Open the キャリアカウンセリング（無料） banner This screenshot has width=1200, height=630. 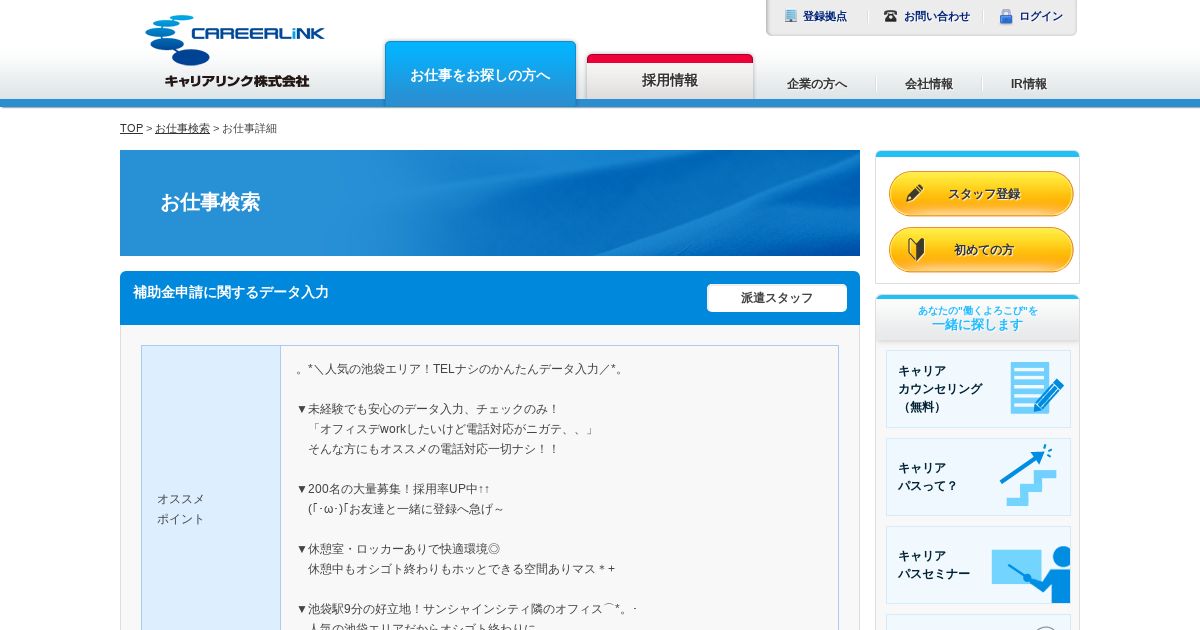978,389
